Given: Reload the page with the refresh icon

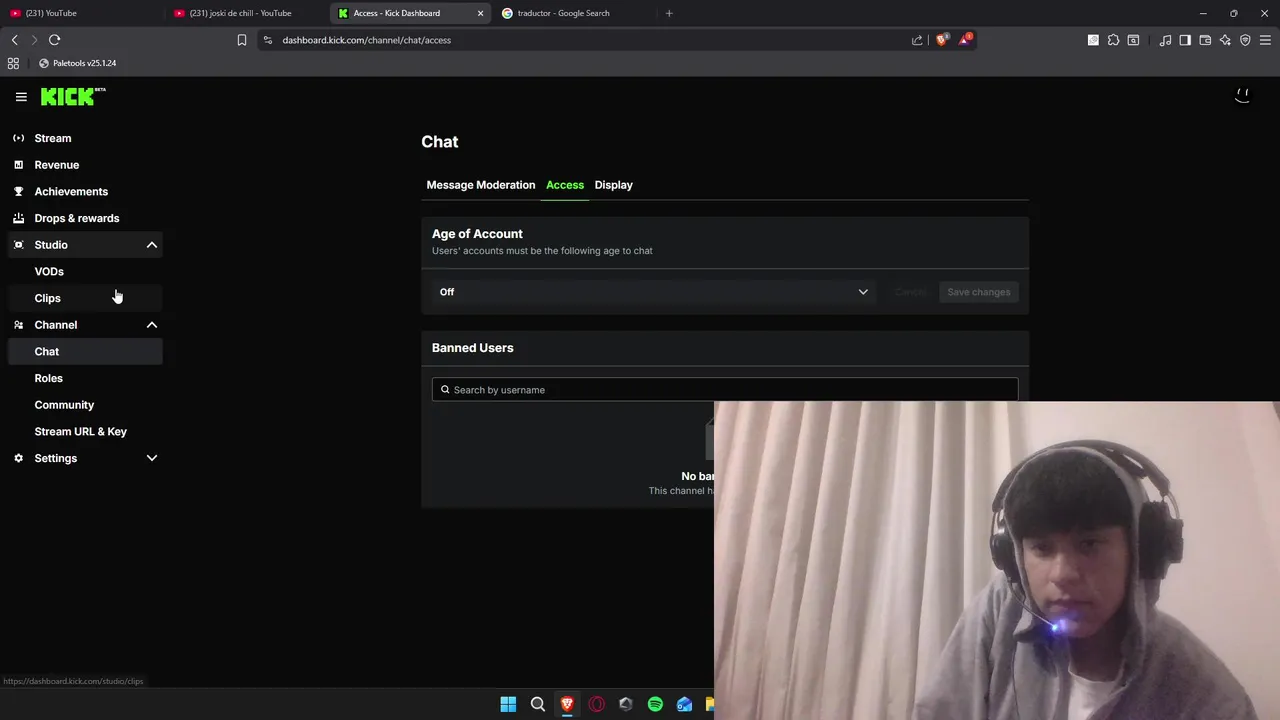Looking at the screenshot, I should click(54, 40).
